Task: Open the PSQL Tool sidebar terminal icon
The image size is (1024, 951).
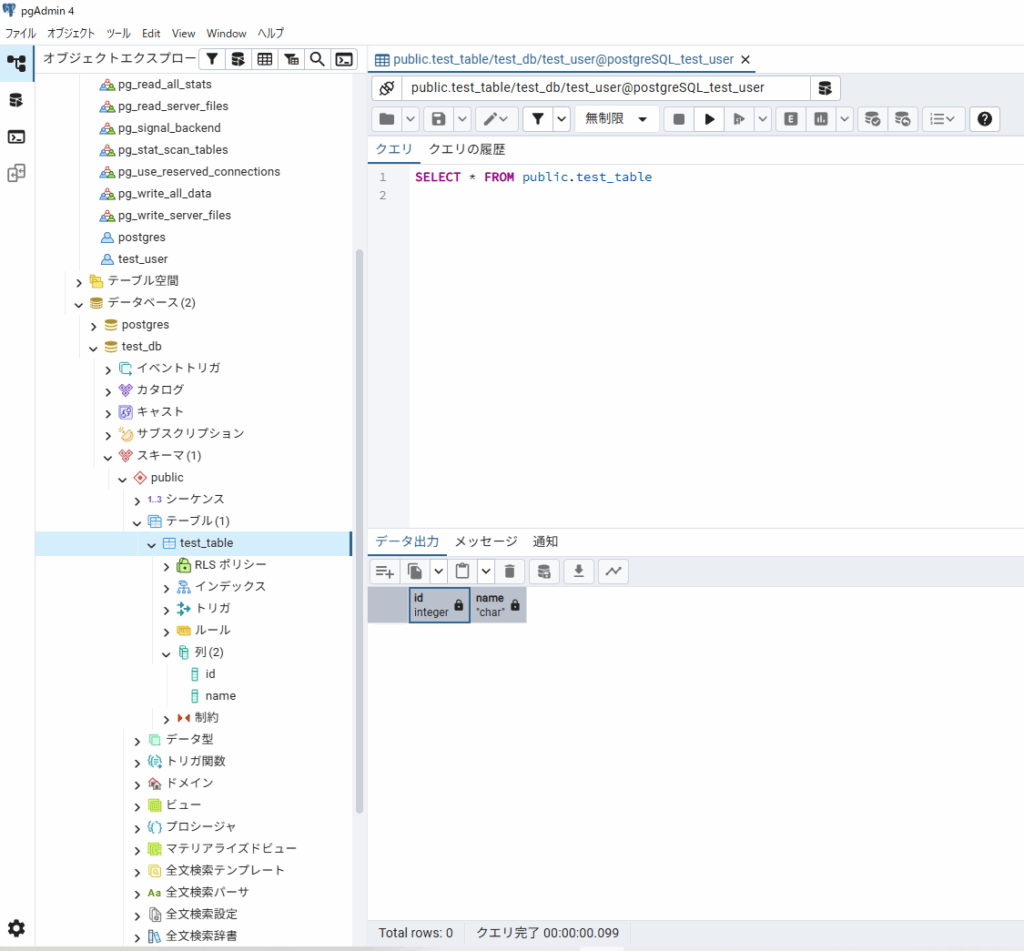Action: click(16, 137)
